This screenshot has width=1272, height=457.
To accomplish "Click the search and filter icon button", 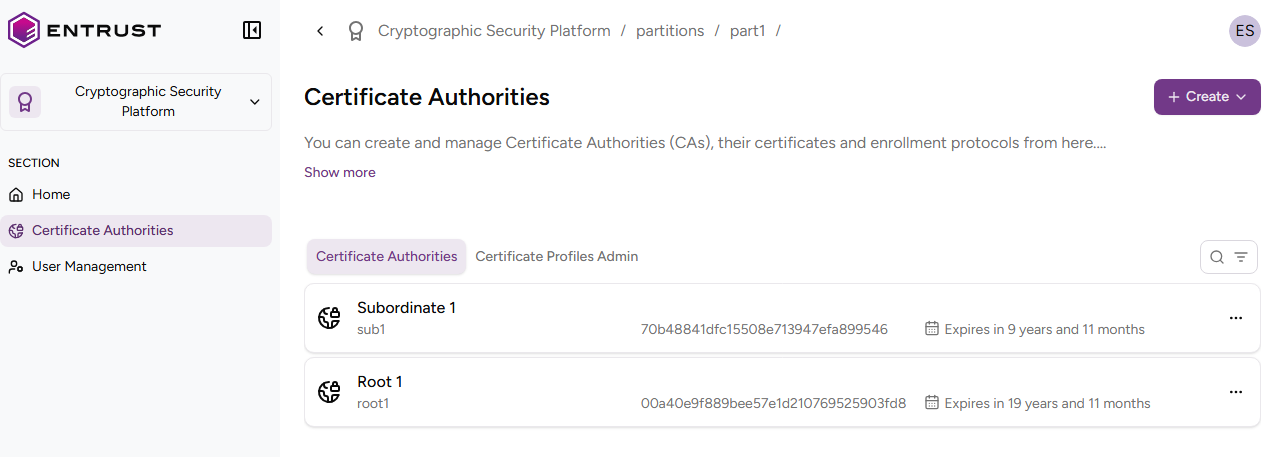I will pos(1228,257).
